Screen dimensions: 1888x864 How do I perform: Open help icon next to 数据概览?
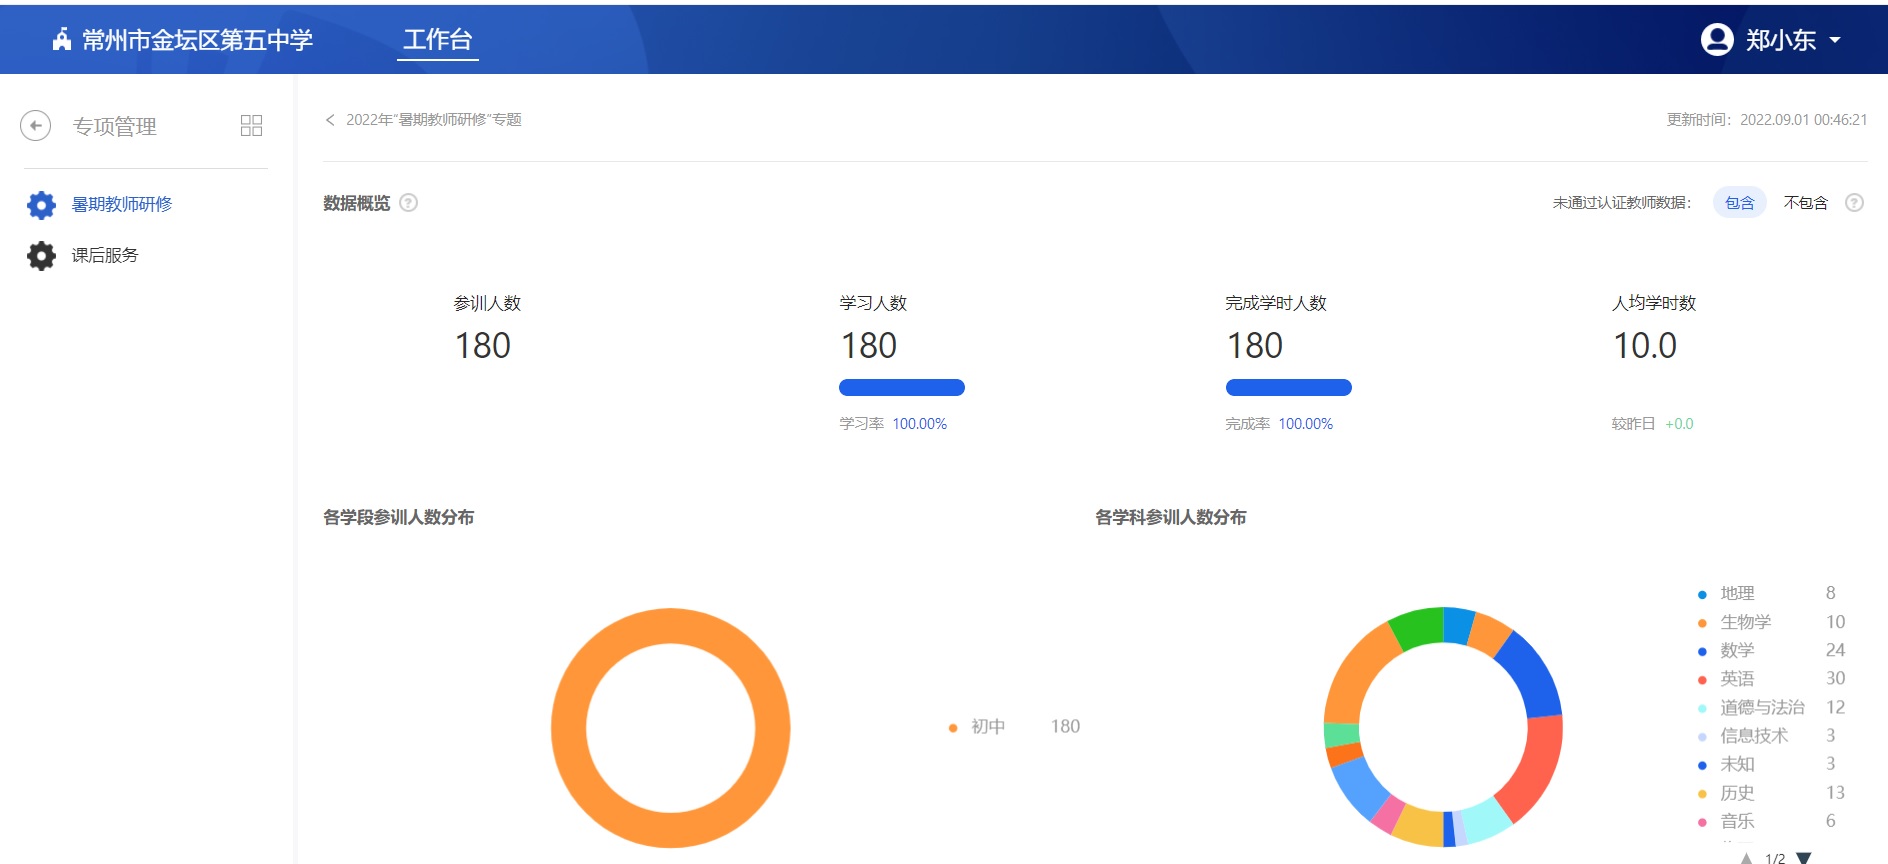coord(408,203)
